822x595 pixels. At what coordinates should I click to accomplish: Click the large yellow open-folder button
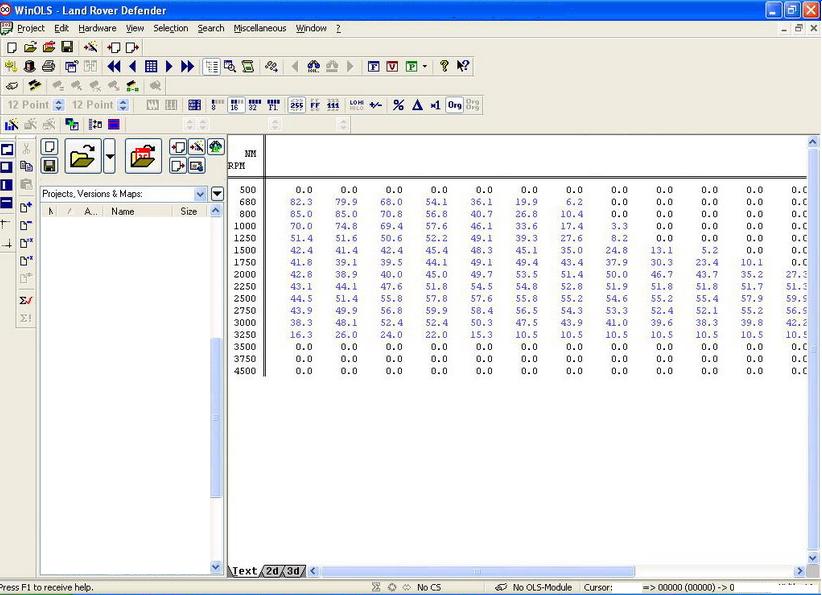pyautogui.click(x=83, y=156)
